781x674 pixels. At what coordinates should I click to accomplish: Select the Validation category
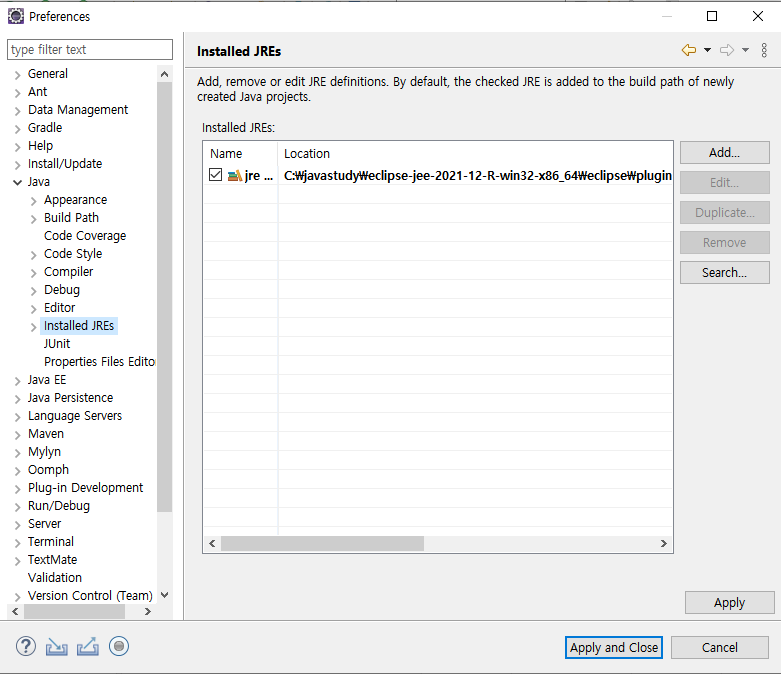click(x=55, y=577)
